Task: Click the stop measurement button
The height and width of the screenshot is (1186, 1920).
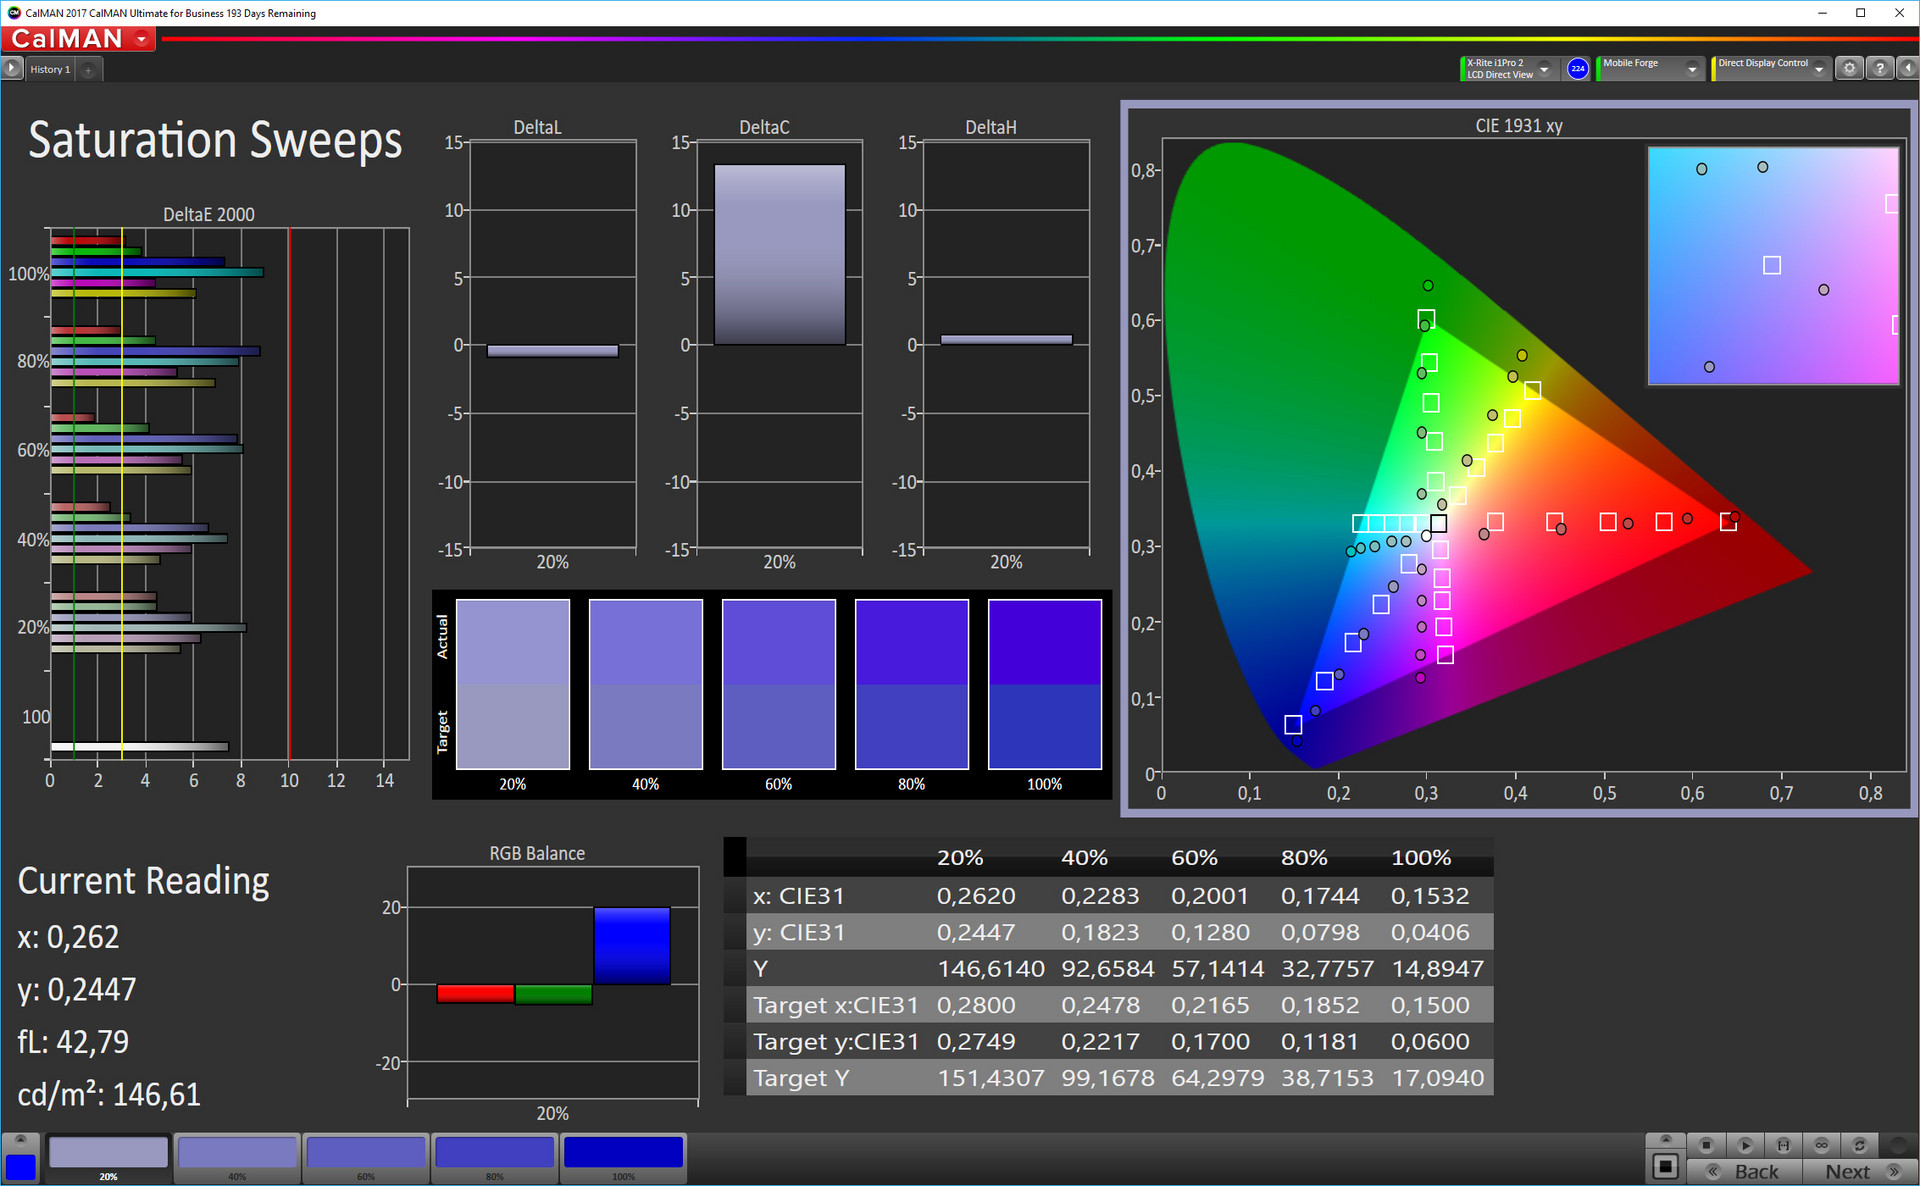Action: point(1706,1145)
